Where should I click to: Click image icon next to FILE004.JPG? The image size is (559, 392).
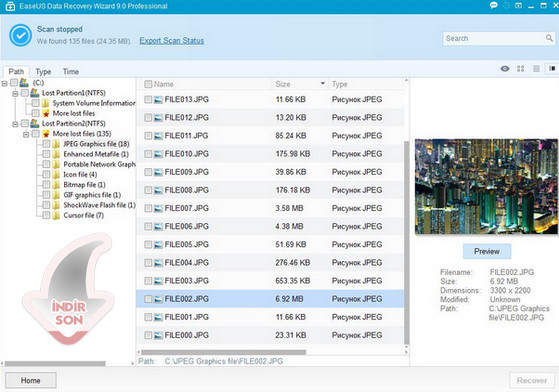coord(158,263)
